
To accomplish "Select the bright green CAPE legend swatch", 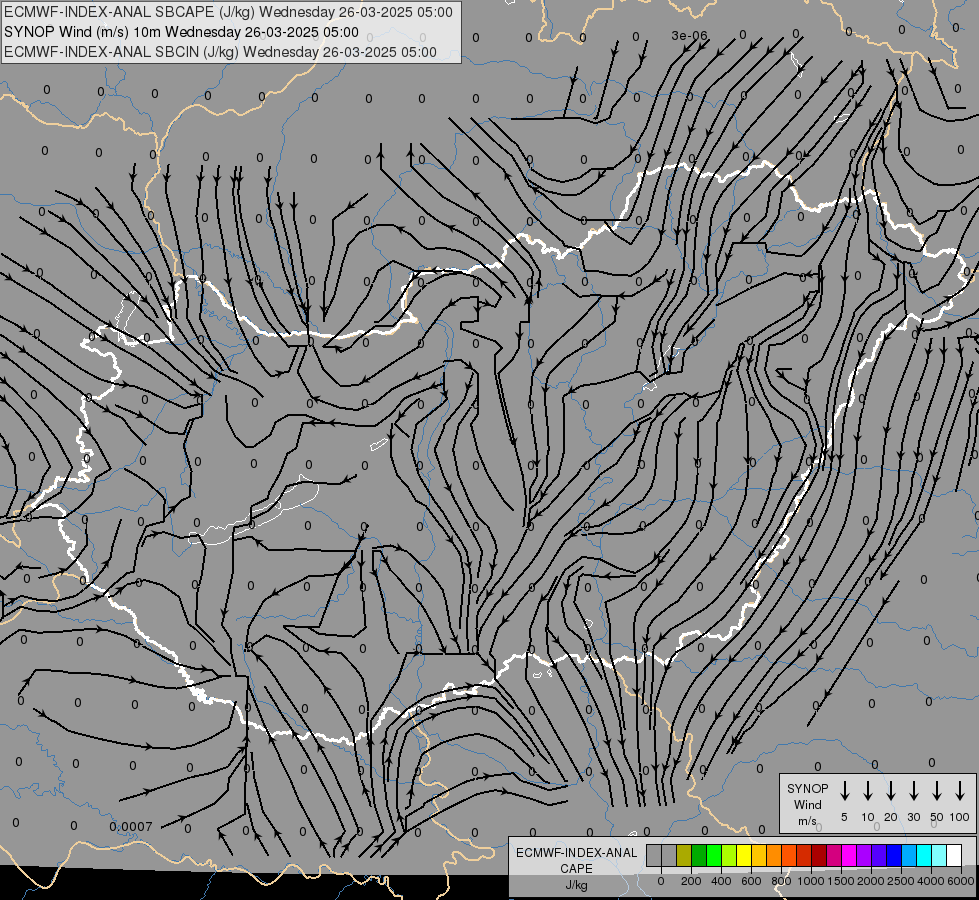I will 714,855.
